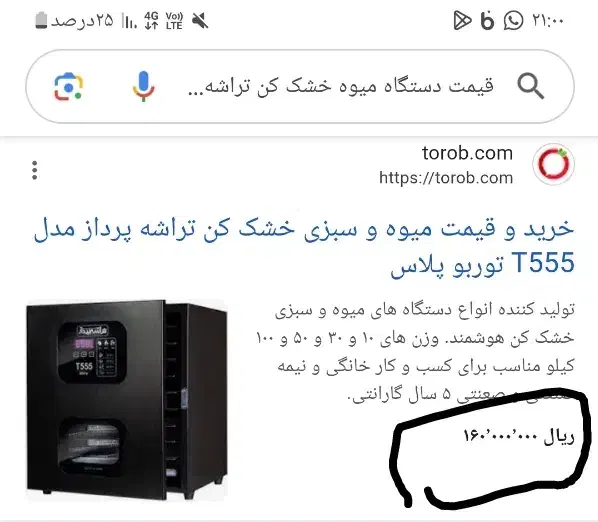Tap the muted sound status icon

[x=200, y=21]
